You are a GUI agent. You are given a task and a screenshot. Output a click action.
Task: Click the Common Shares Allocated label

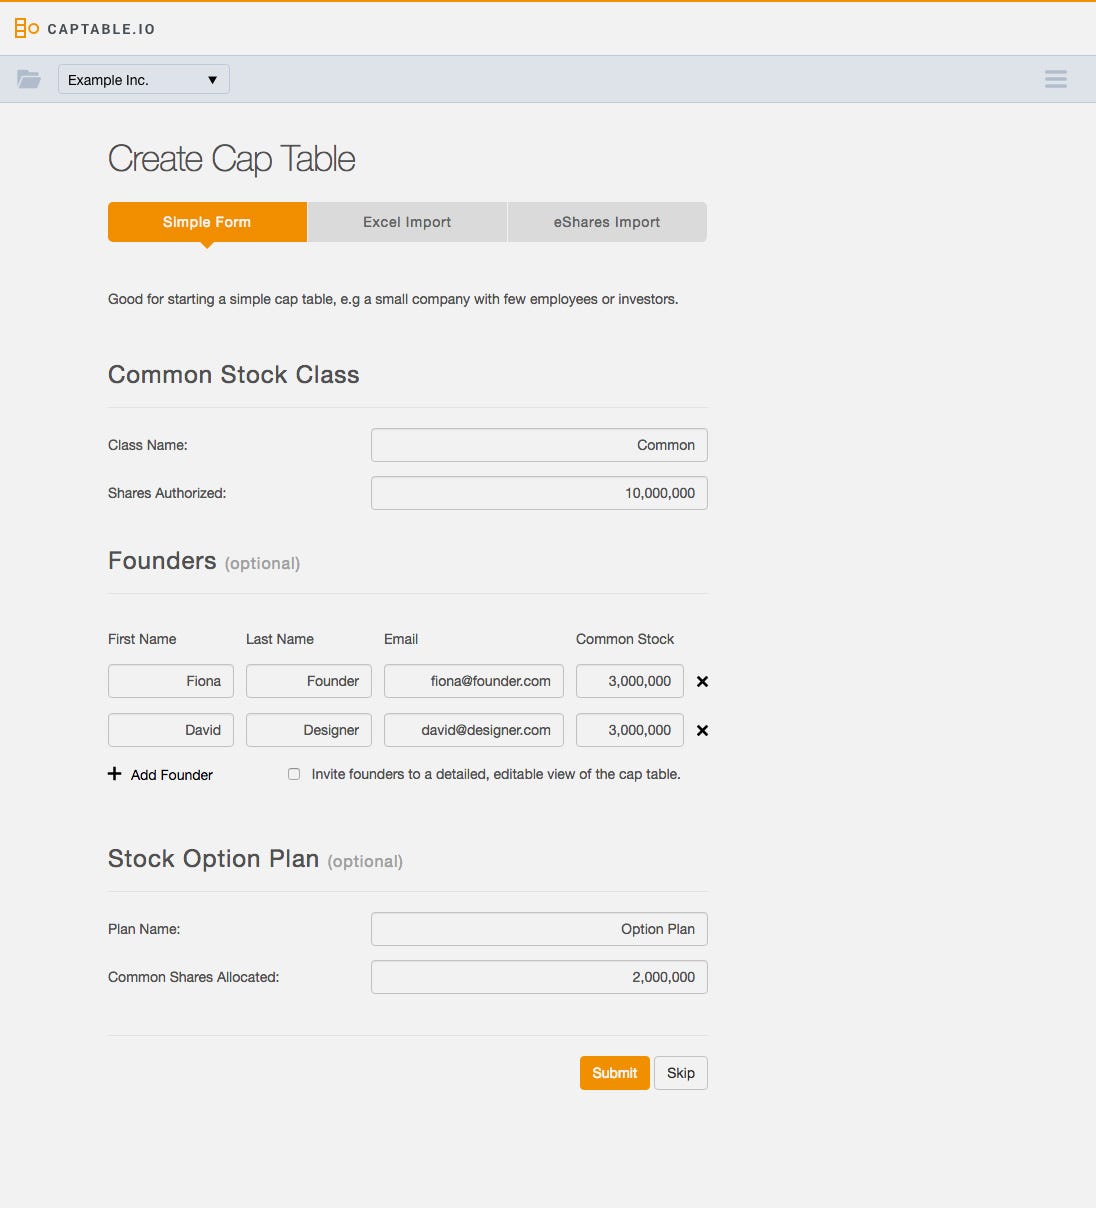(x=194, y=977)
